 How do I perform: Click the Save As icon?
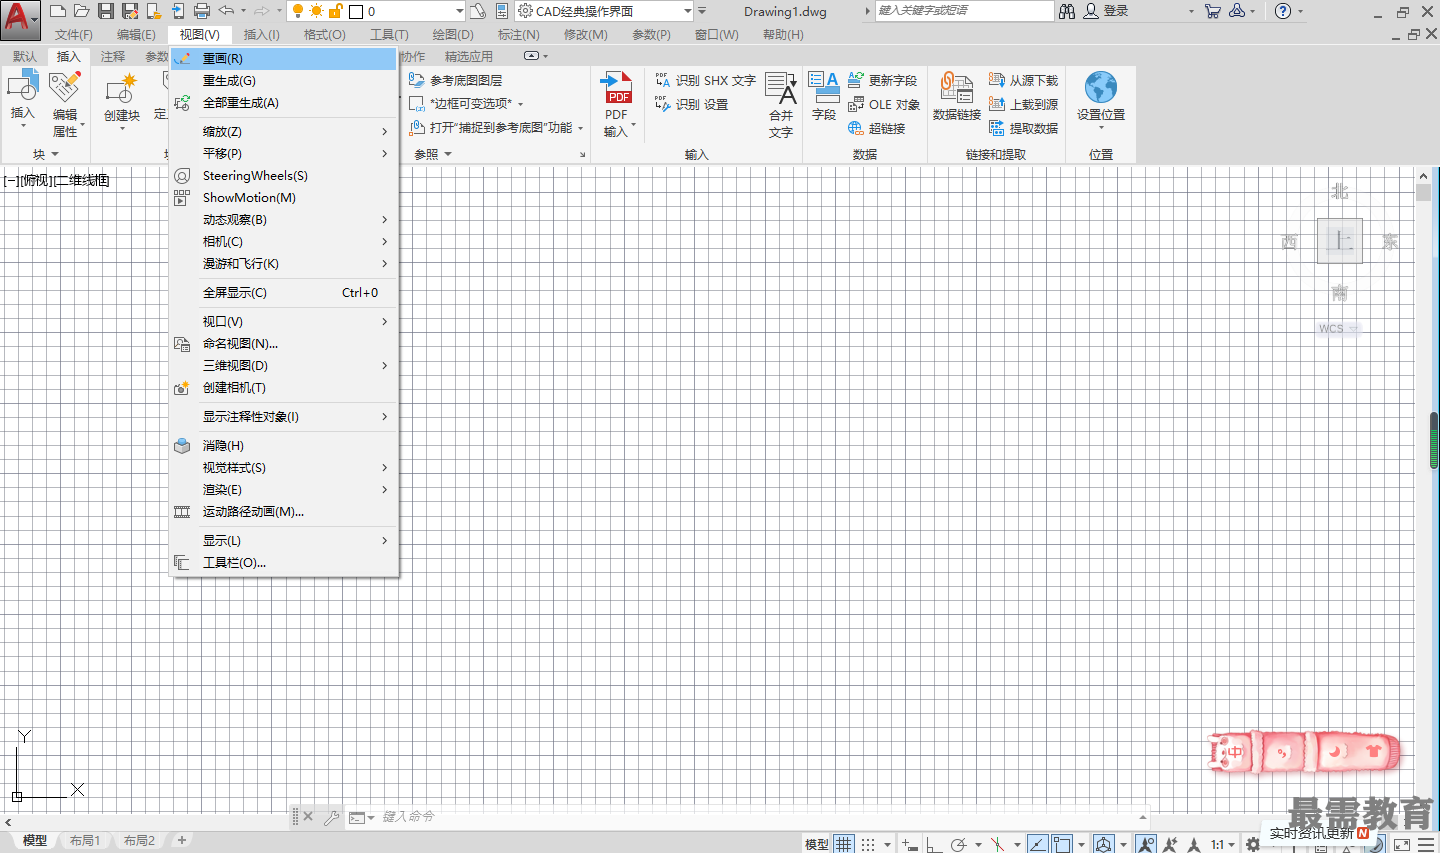(x=130, y=11)
